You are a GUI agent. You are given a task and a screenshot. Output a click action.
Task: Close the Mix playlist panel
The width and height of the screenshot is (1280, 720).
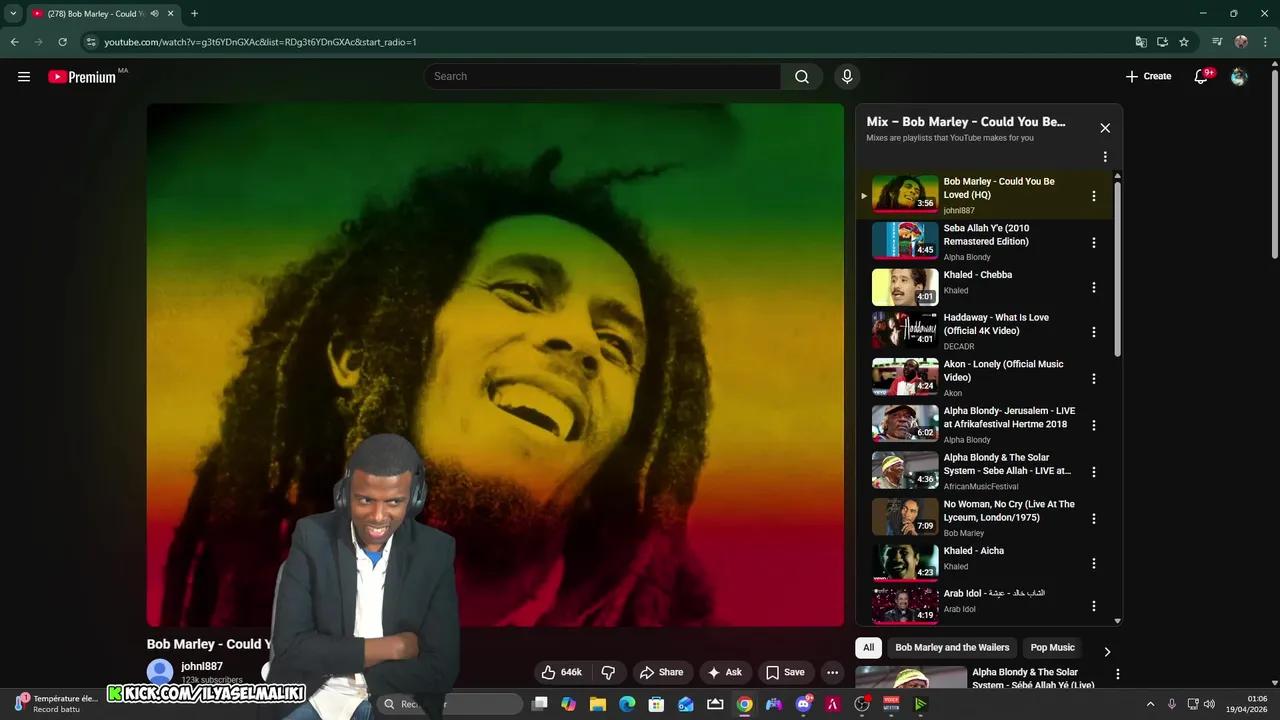click(x=1105, y=128)
